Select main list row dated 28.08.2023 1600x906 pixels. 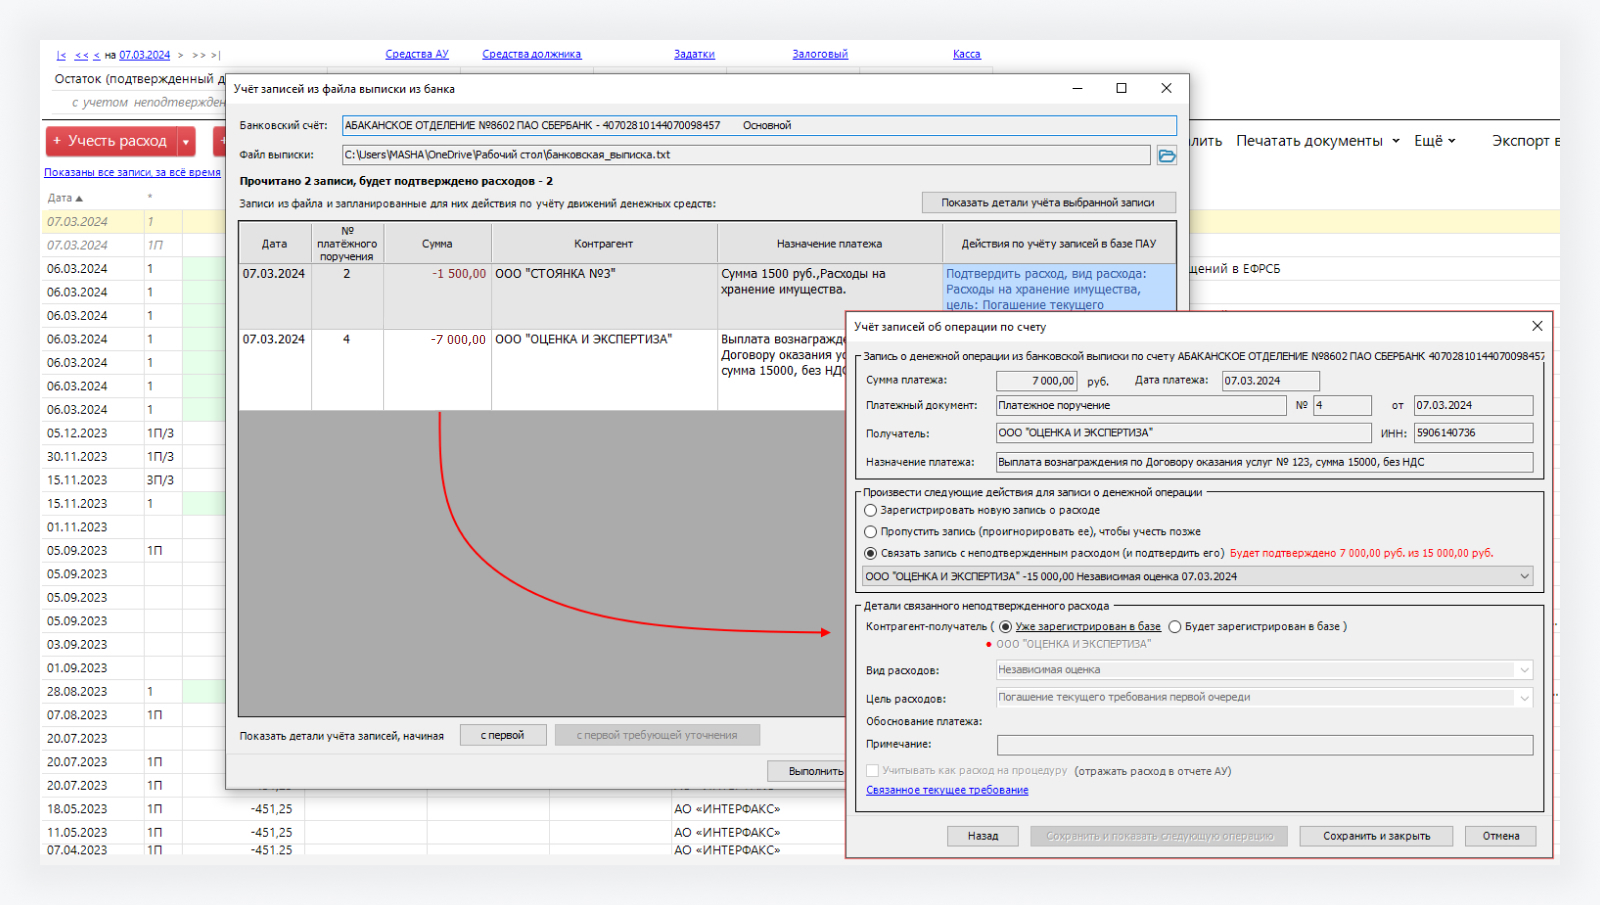pos(135,692)
